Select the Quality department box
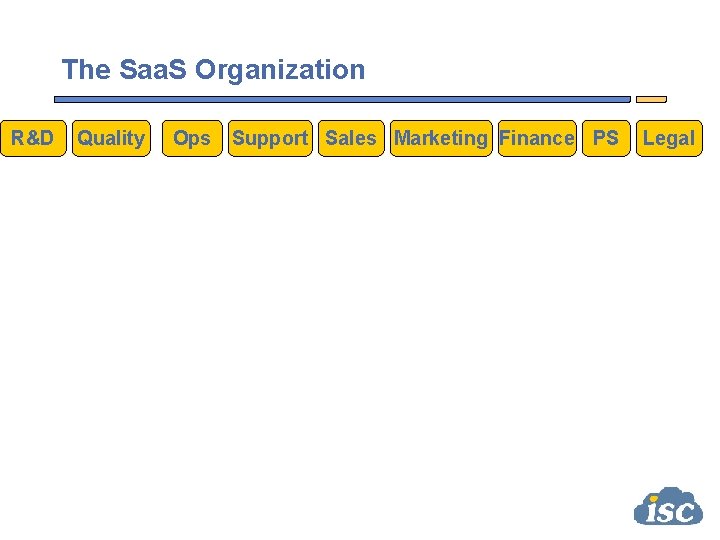 [111, 138]
